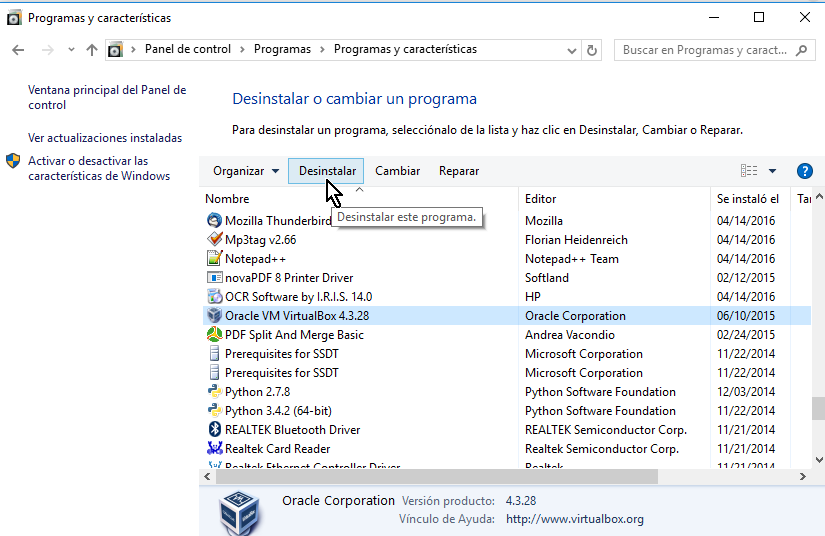Image resolution: width=825 pixels, height=536 pixels.
Task: Click the REALTEK Bluetooth Driver icon
Action: (x=214, y=429)
